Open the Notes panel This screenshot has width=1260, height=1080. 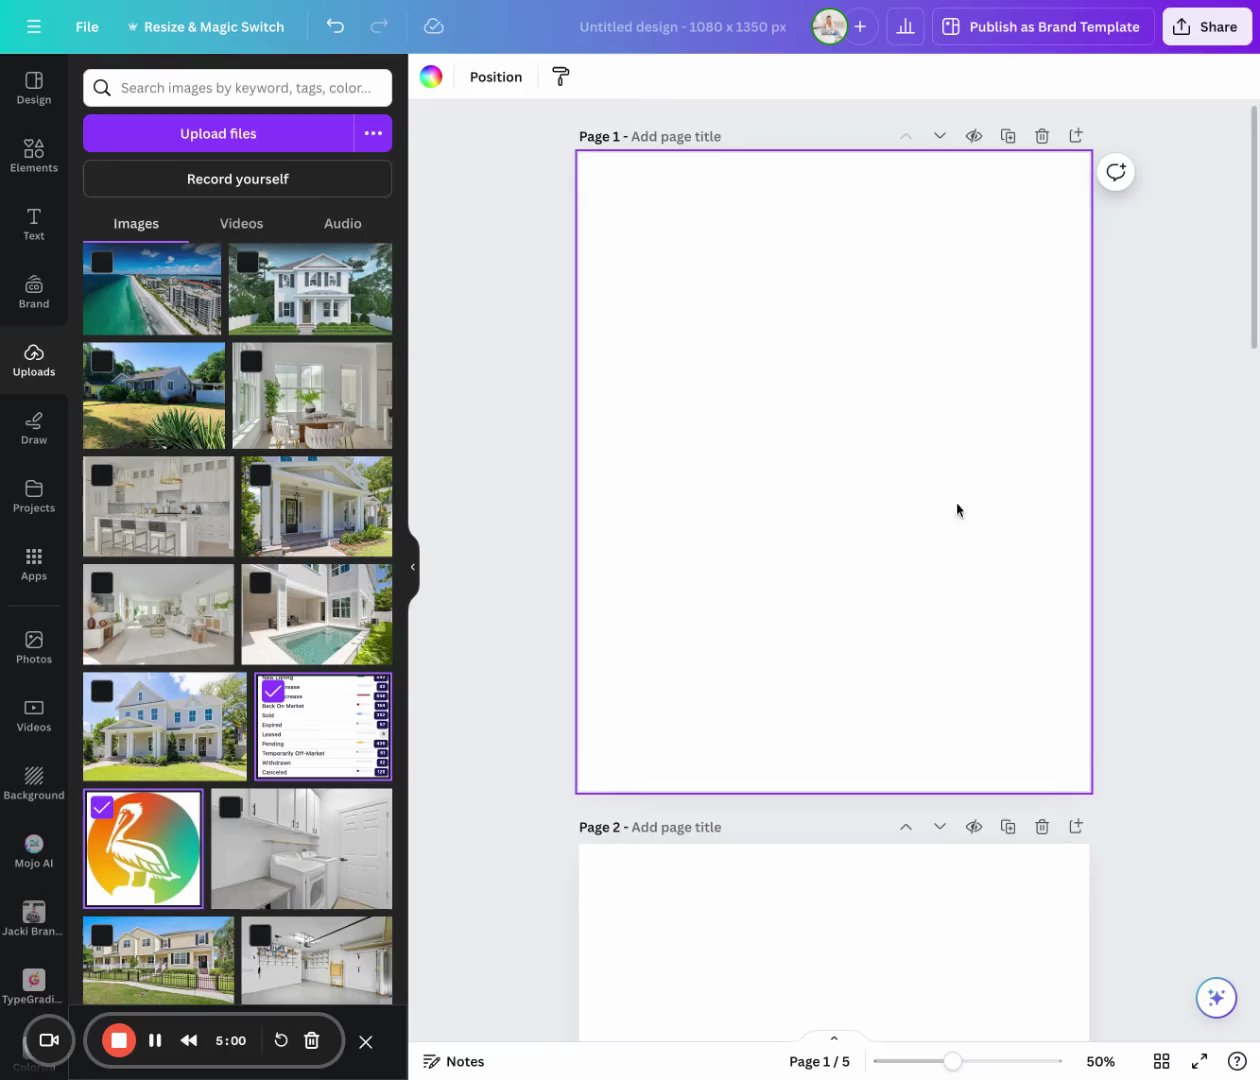[x=454, y=1061]
